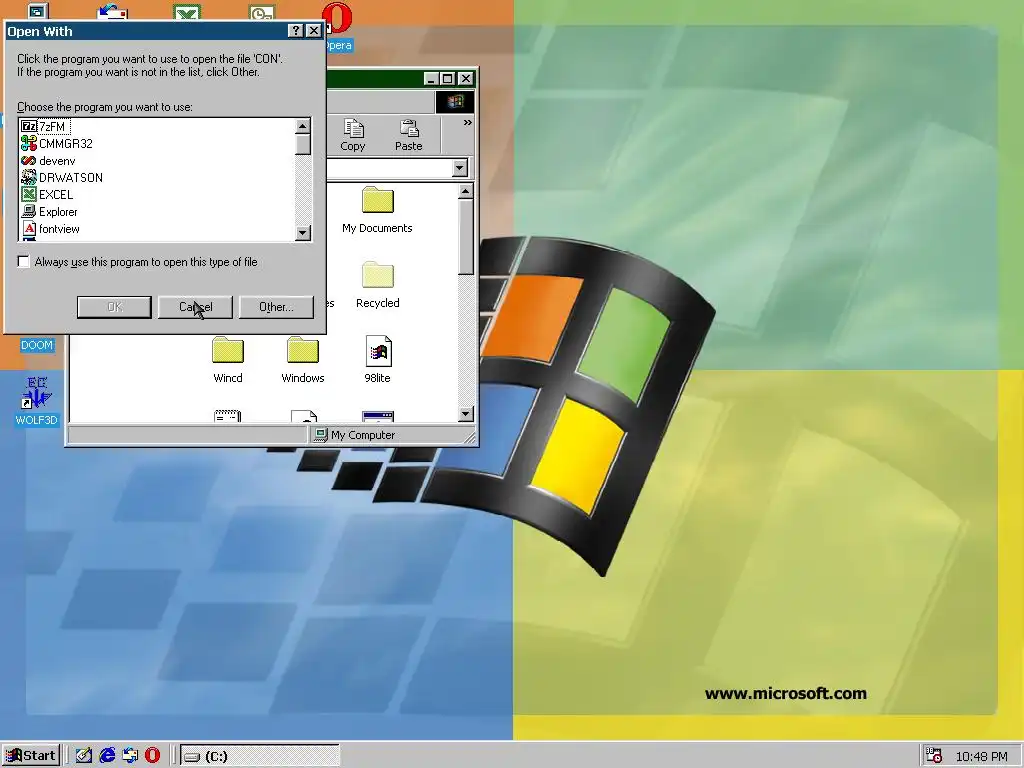The width and height of the screenshot is (1024, 768).
Task: Switch to (C:) taskbar window button
Action: click(x=260, y=756)
